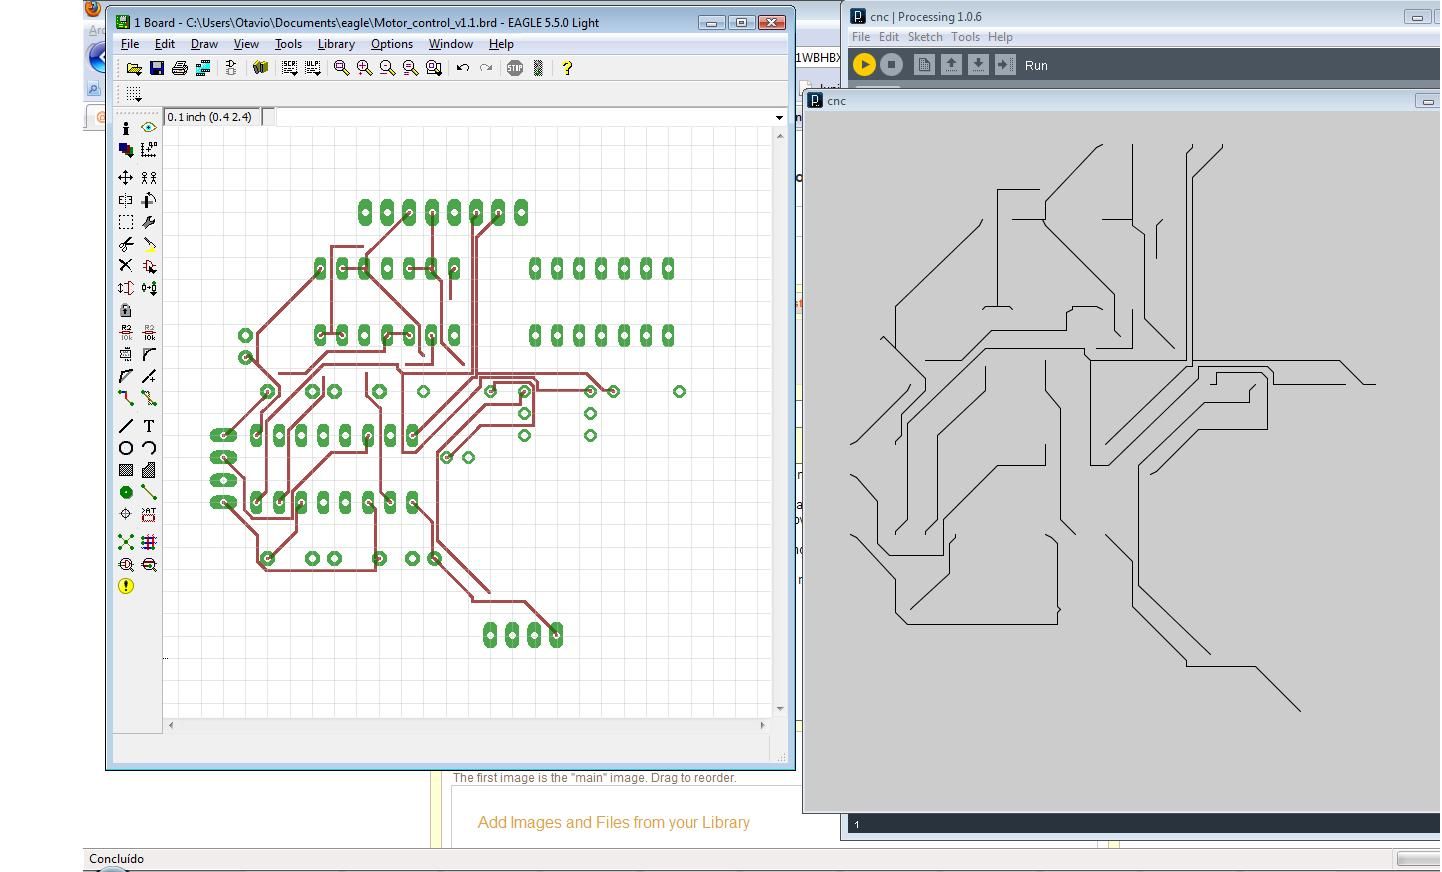Select the Polygon tool
This screenshot has width=1442, height=872.
pyautogui.click(x=148, y=470)
